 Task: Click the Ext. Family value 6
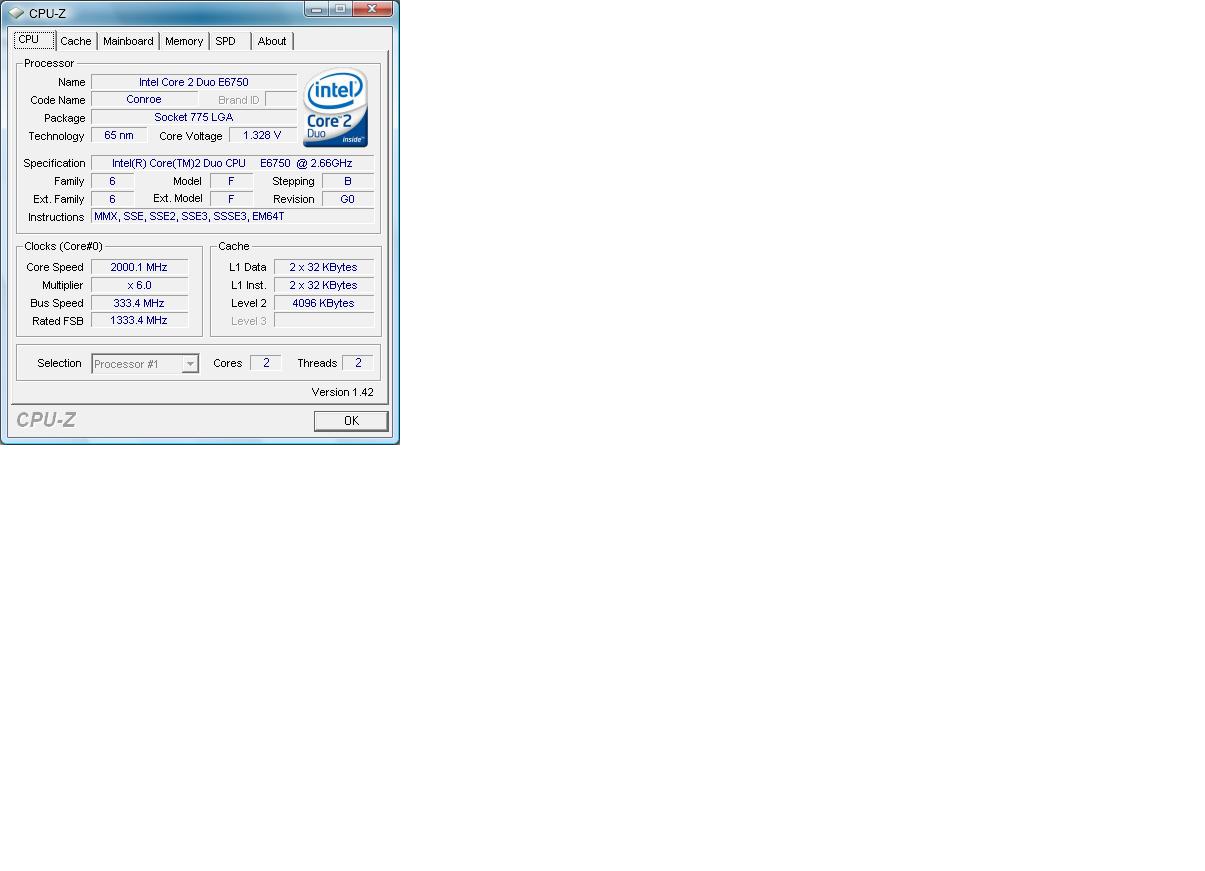pos(112,199)
